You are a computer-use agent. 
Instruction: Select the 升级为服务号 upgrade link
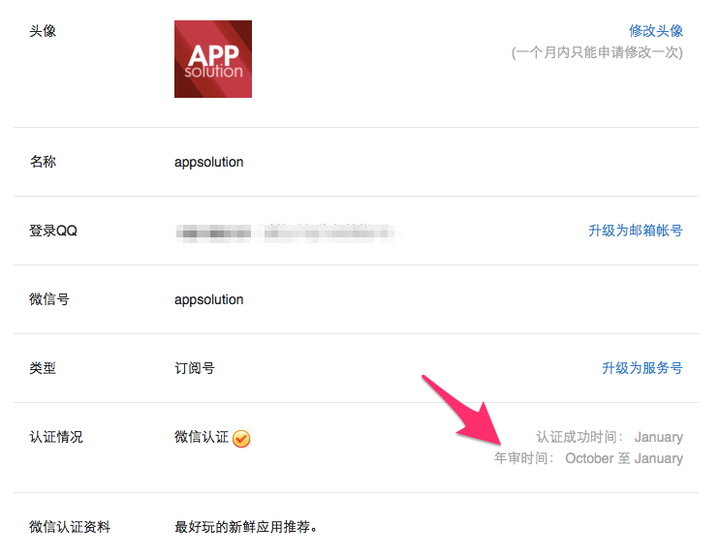[x=641, y=368]
